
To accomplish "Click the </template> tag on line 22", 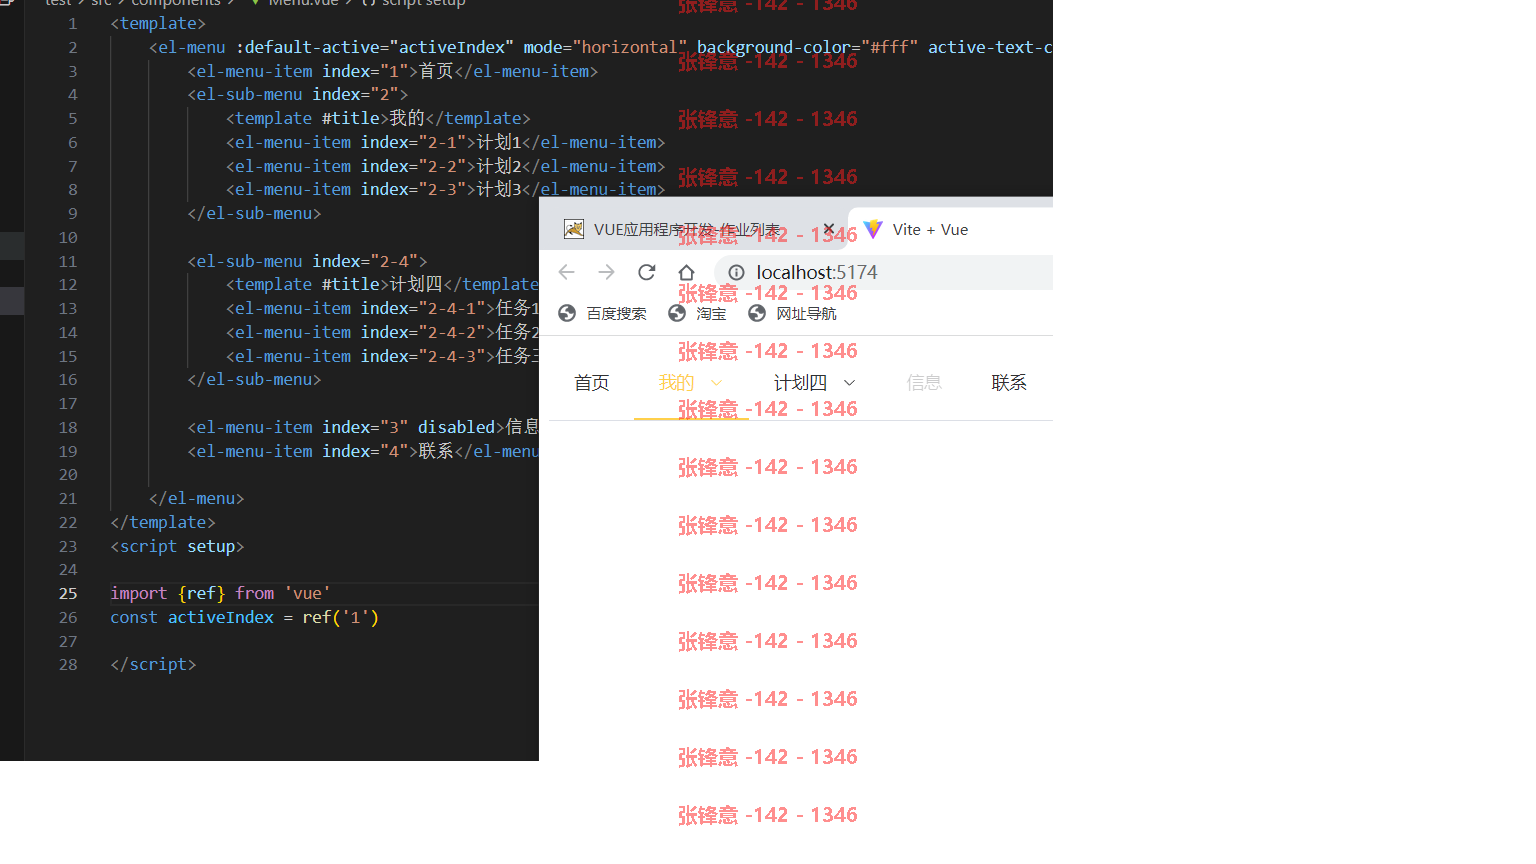I will [163, 523].
